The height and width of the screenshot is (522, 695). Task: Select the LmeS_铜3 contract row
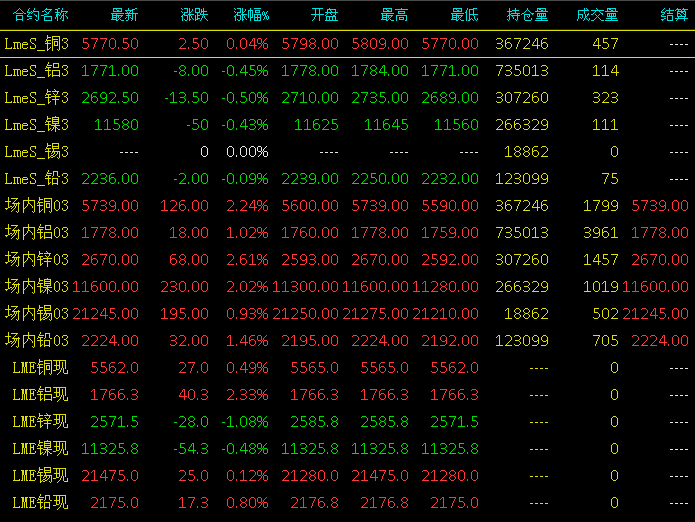(348, 44)
